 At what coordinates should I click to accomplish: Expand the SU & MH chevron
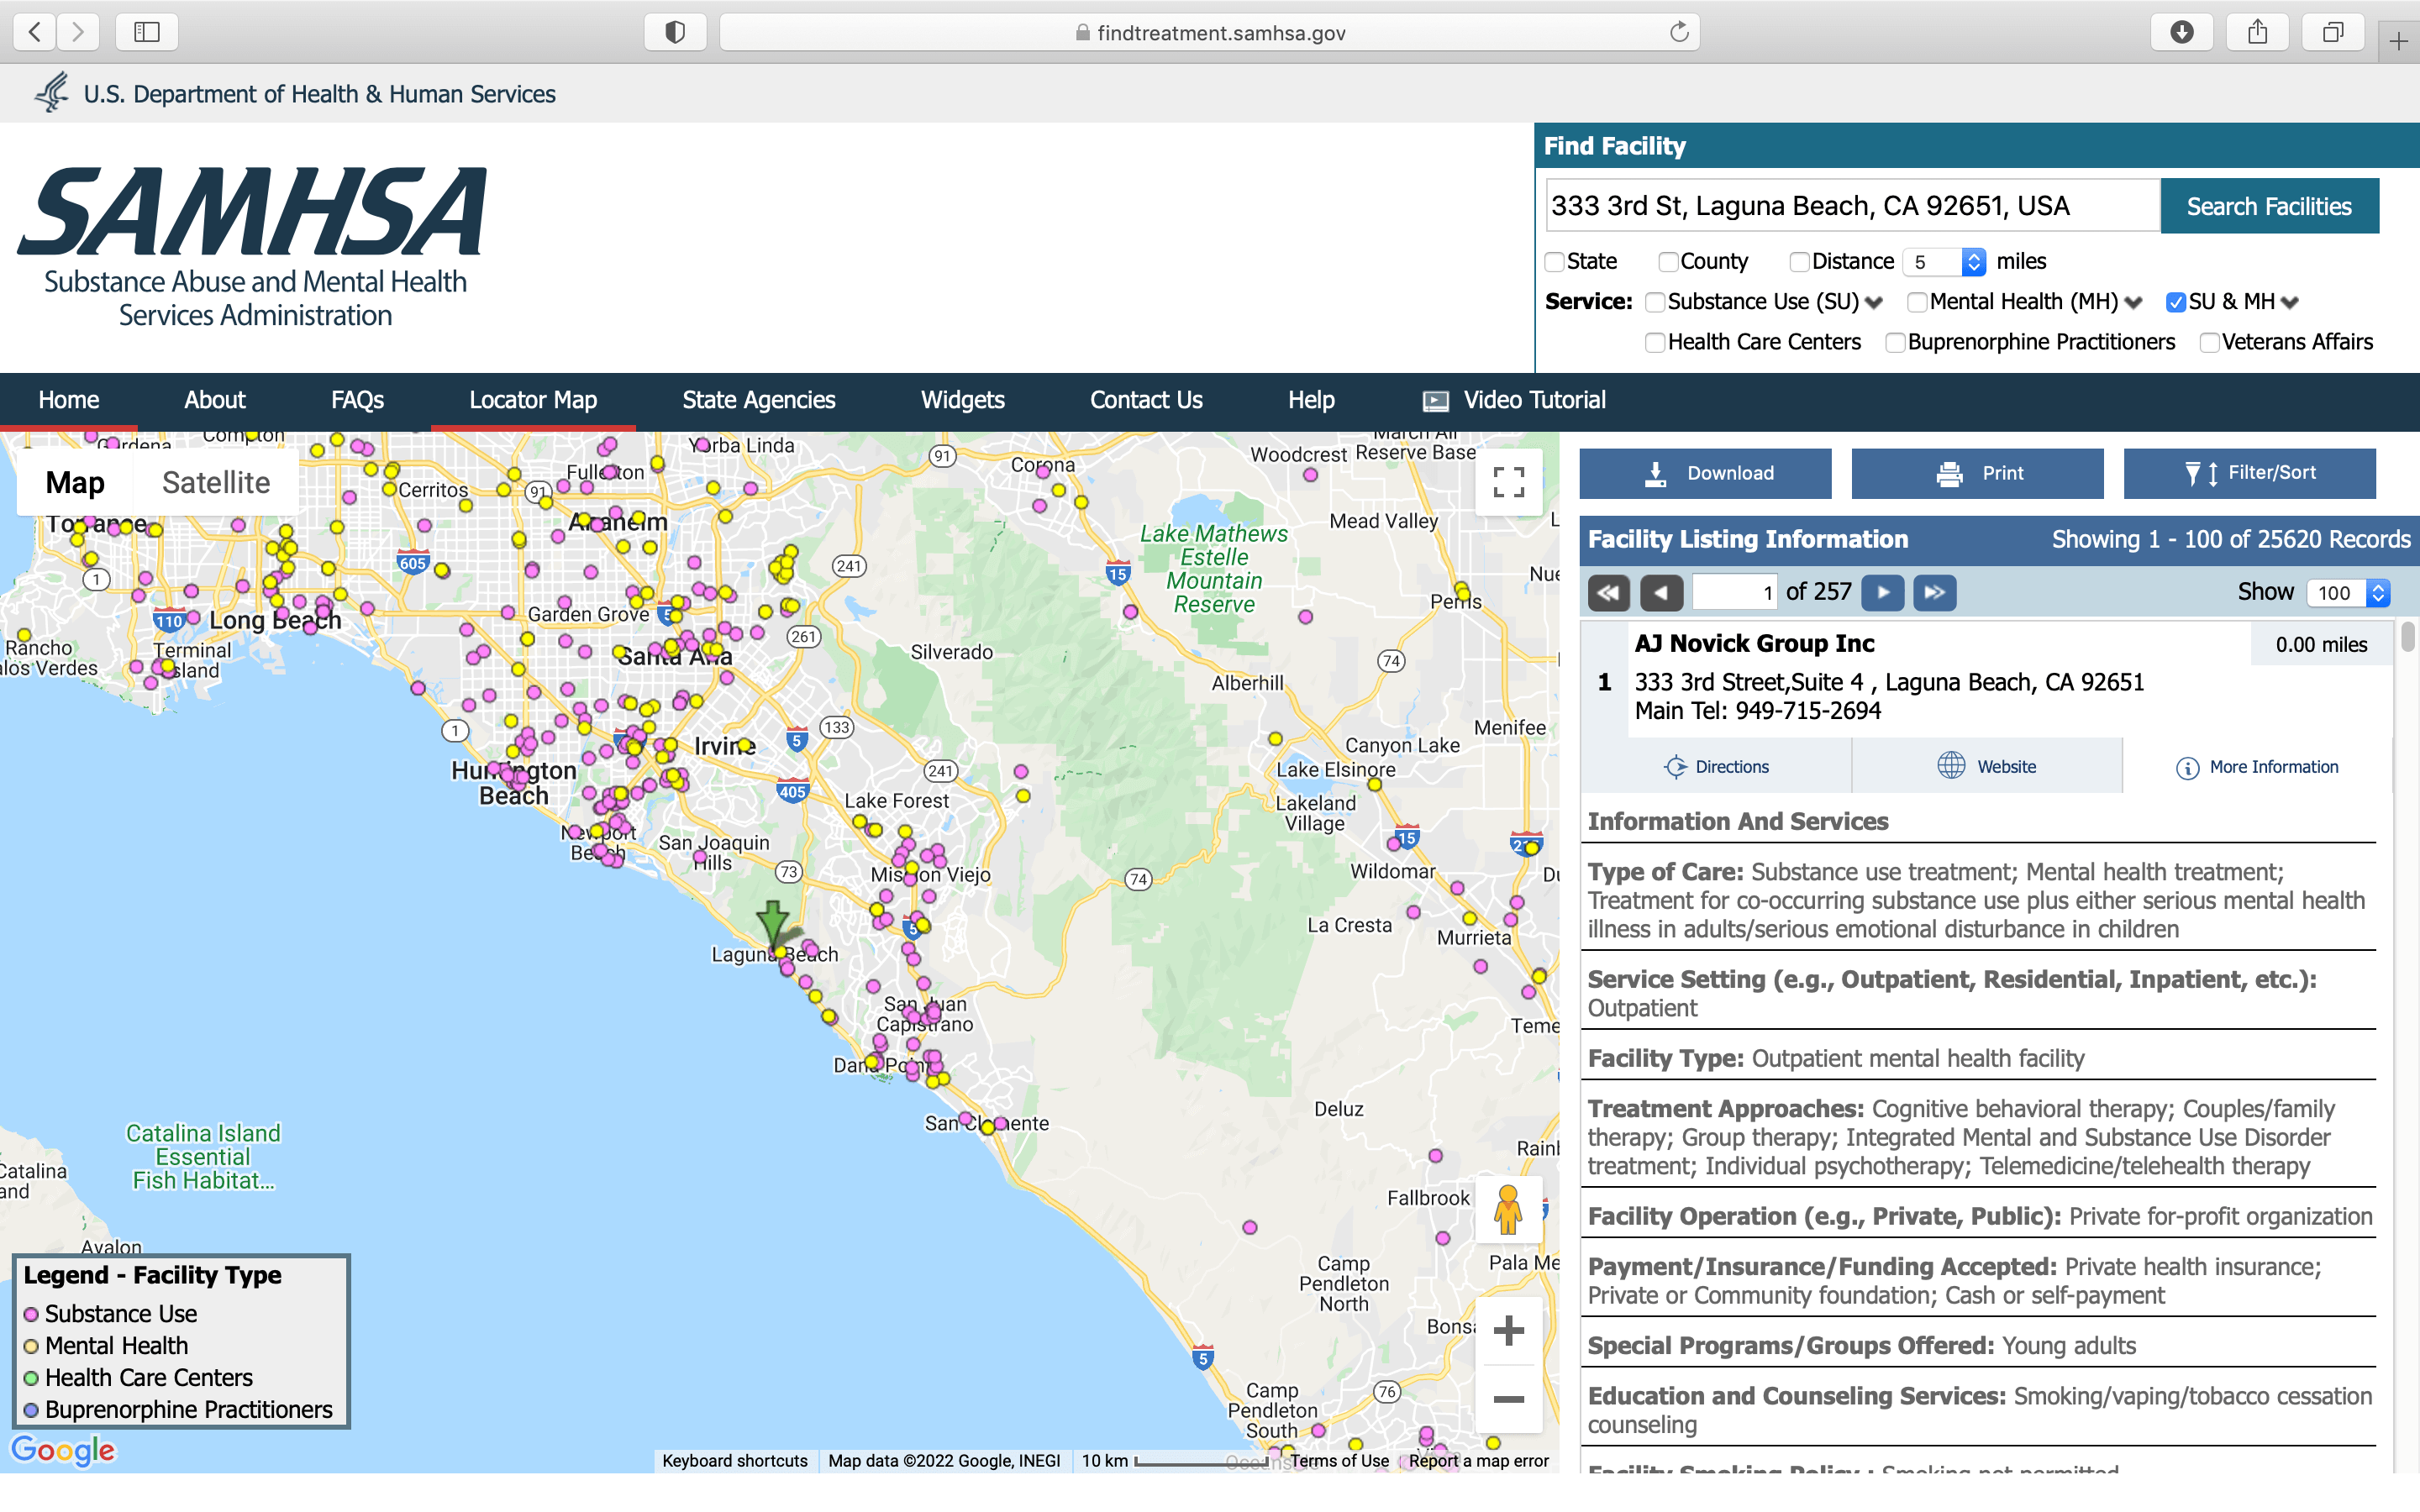coord(2290,303)
